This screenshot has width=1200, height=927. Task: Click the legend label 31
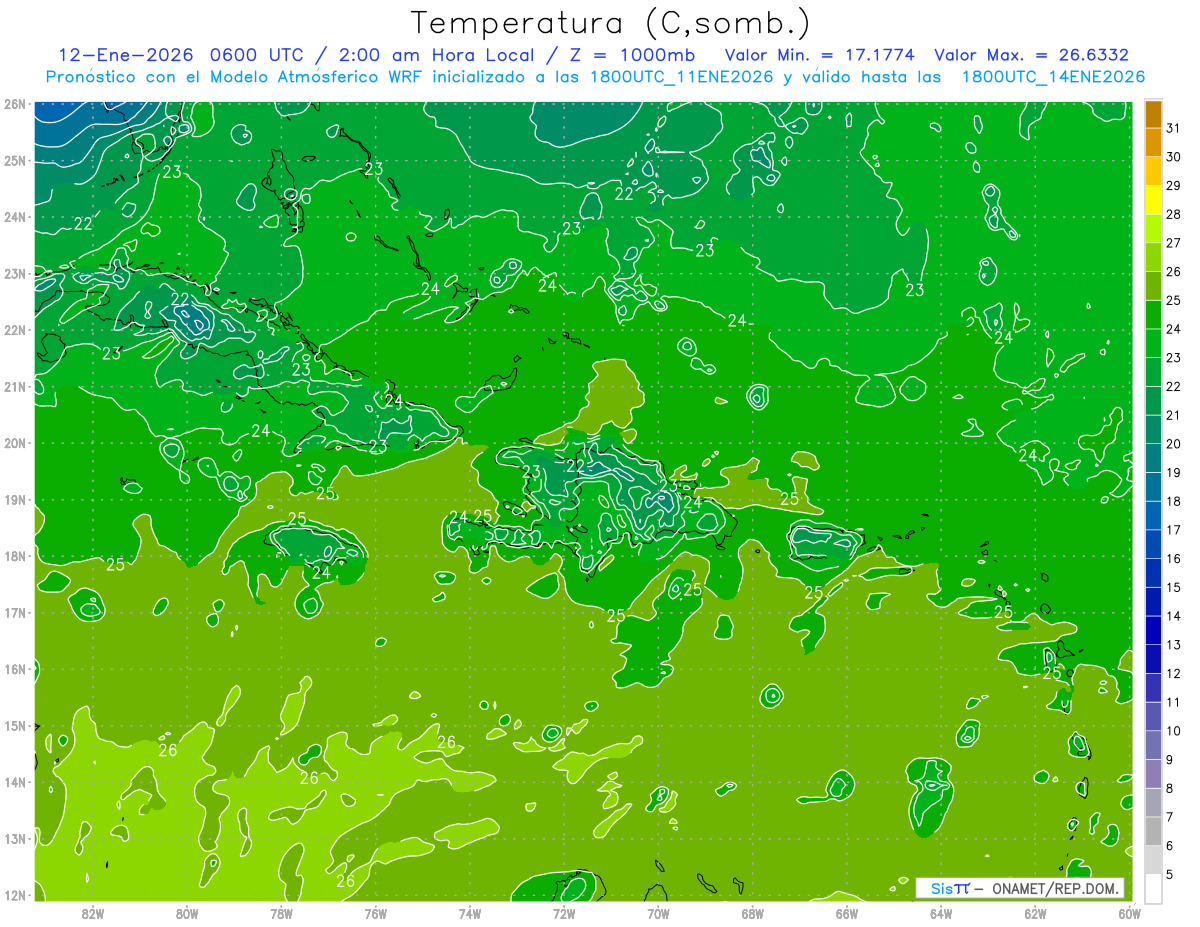tap(1173, 128)
